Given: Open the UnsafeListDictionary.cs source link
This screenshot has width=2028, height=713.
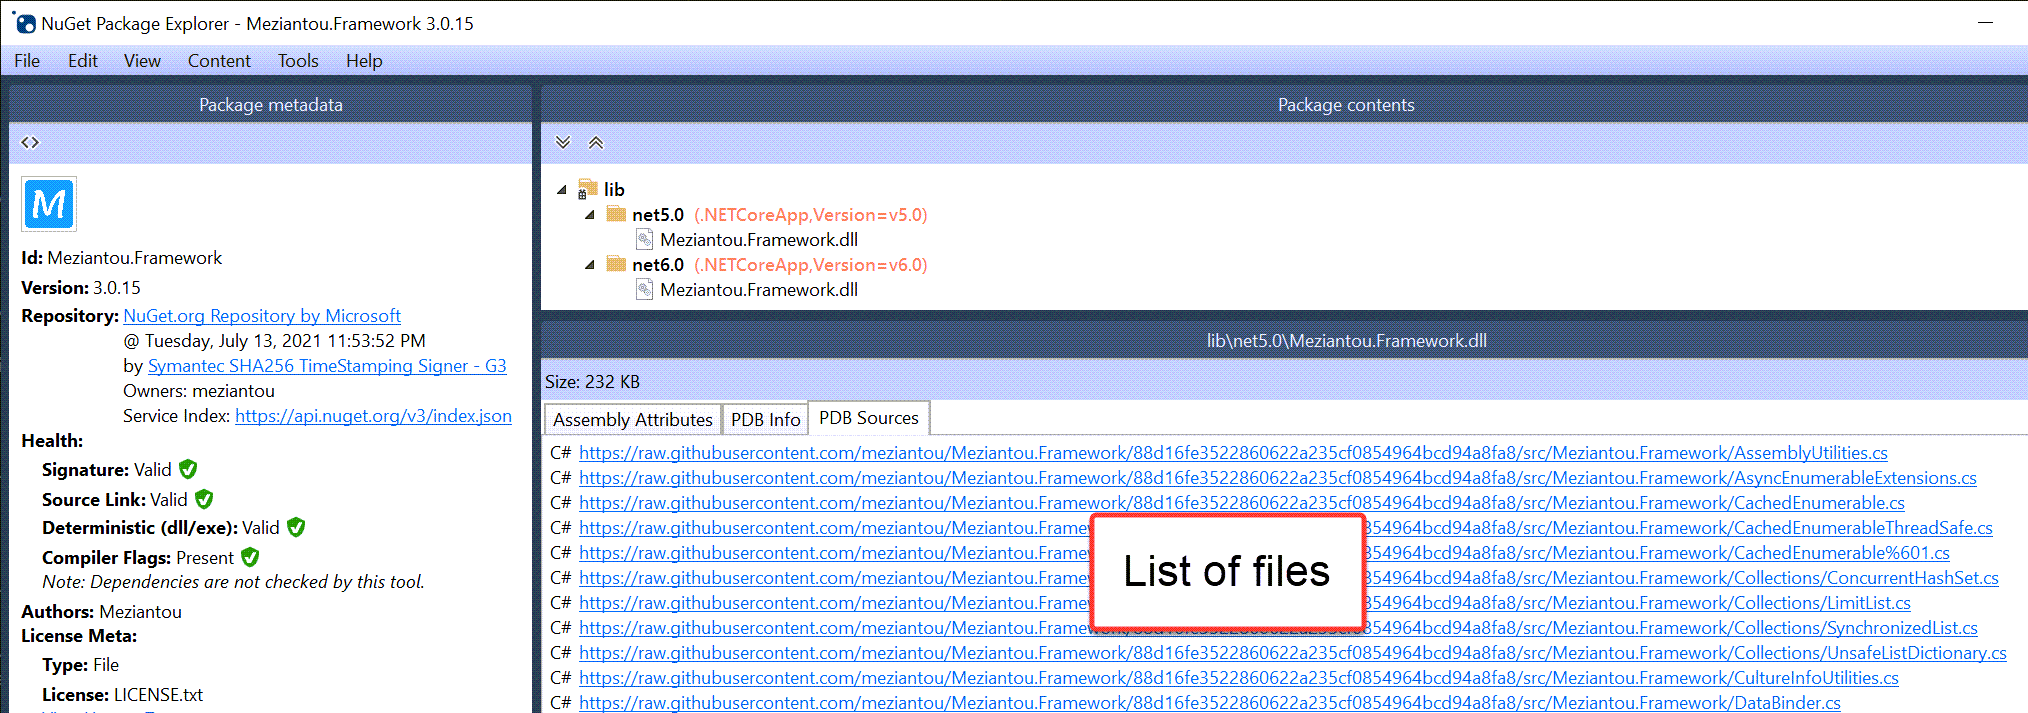Looking at the screenshot, I should pos(1293,653).
